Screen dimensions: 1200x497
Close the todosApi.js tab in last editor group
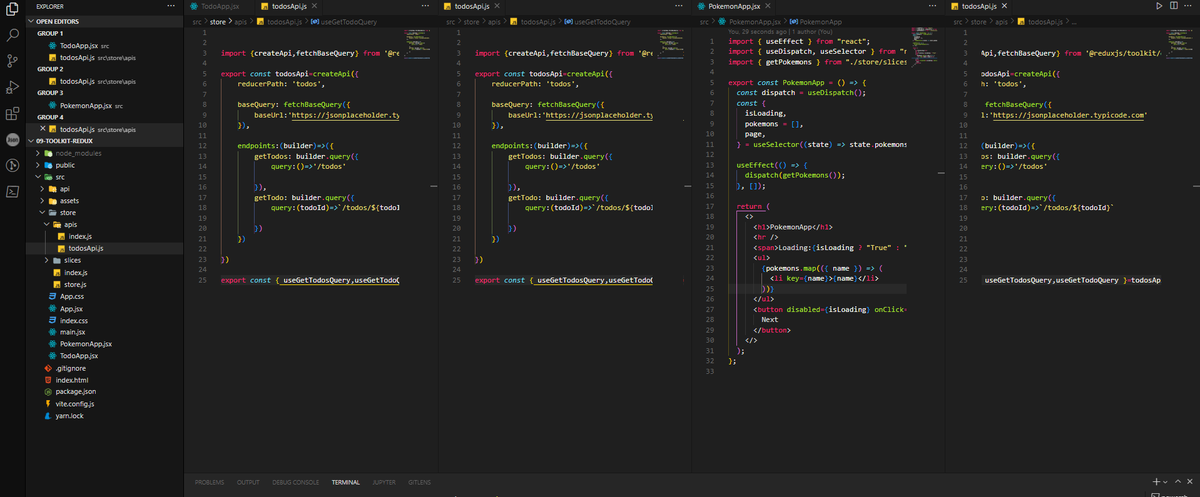click(x=1005, y=7)
